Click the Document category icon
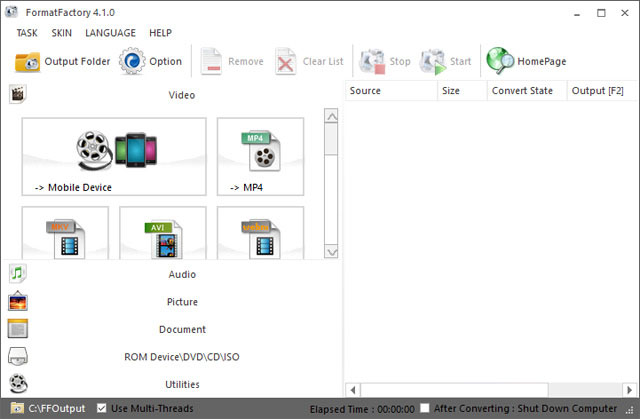Viewport: 640px width, 419px height. point(18,329)
